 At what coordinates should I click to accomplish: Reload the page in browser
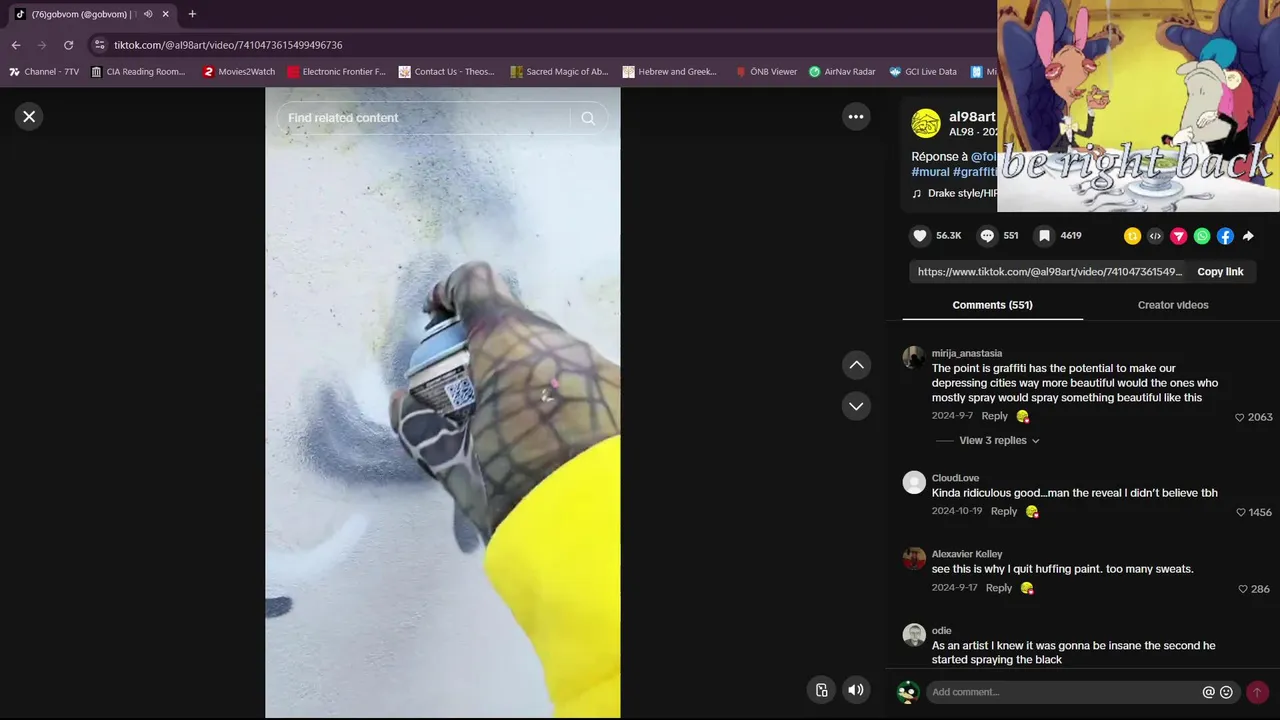coord(68,45)
